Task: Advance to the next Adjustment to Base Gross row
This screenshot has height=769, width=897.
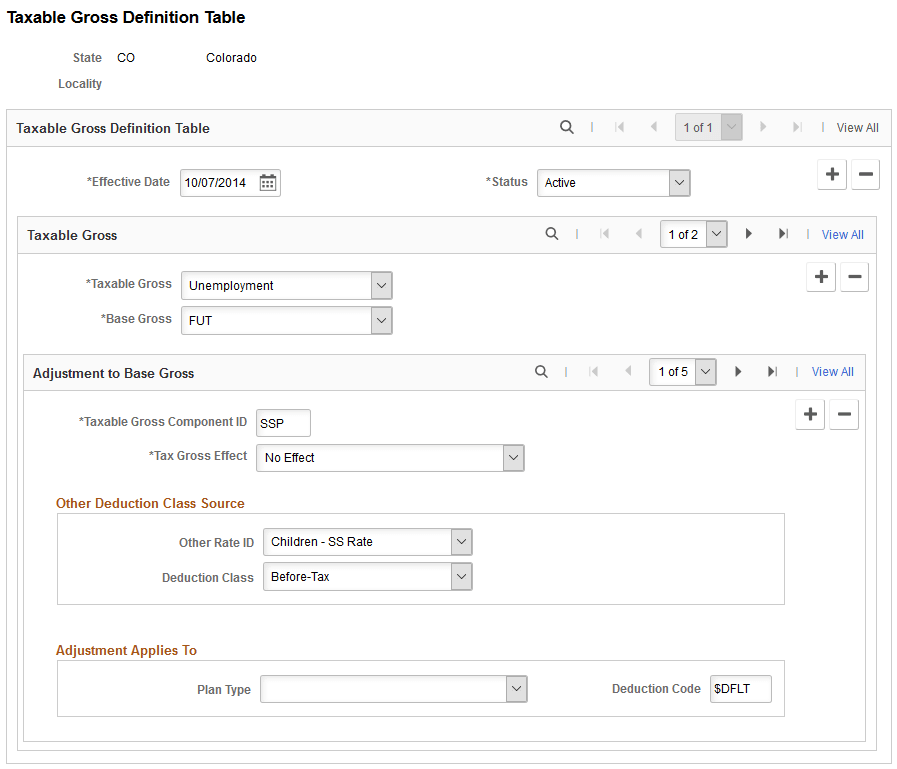Action: pos(738,371)
